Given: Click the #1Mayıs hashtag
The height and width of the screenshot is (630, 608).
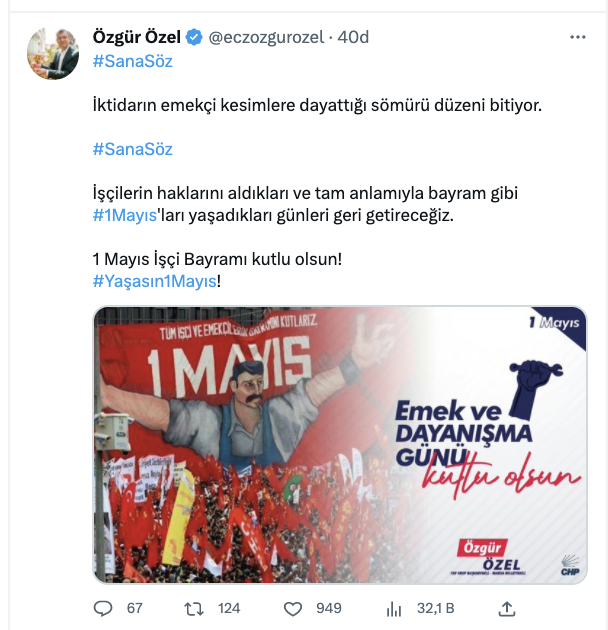Looking at the screenshot, I should coord(125,215).
